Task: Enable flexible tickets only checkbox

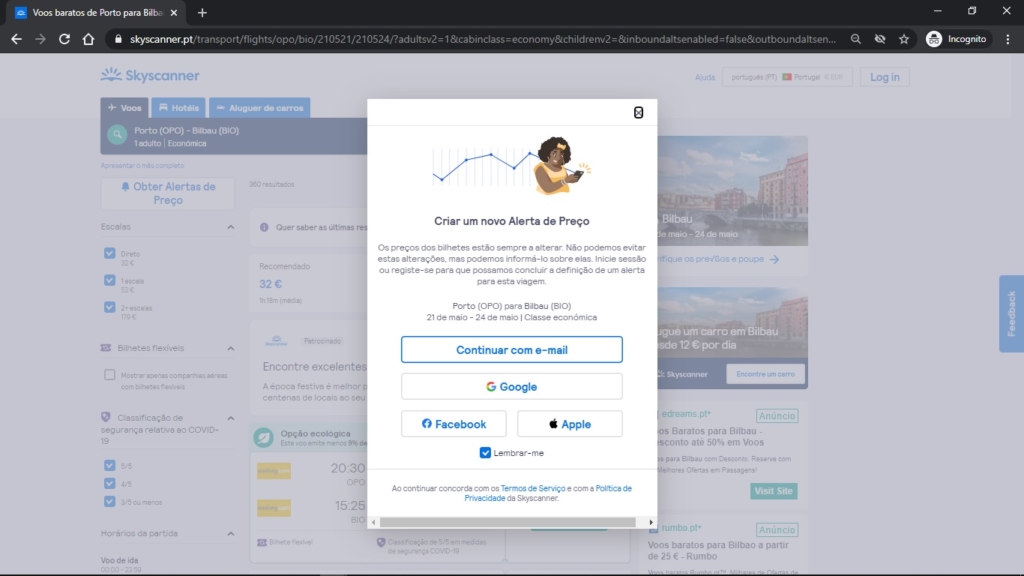Action: [110, 375]
